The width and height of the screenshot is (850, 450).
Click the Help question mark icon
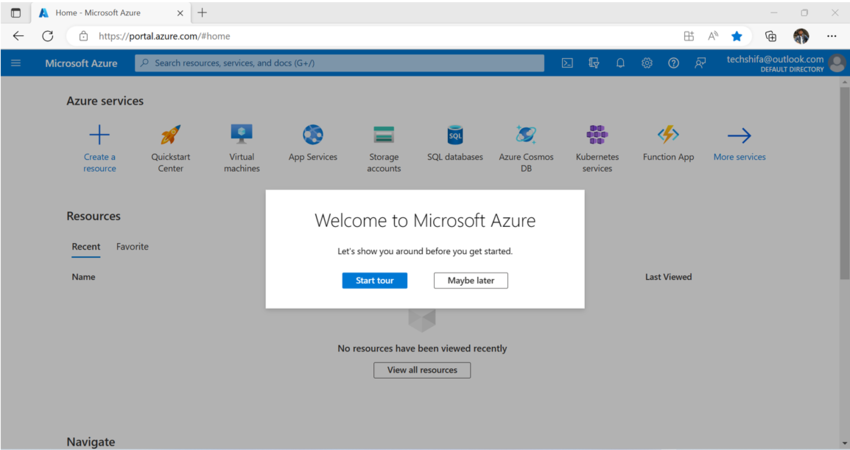pos(673,63)
